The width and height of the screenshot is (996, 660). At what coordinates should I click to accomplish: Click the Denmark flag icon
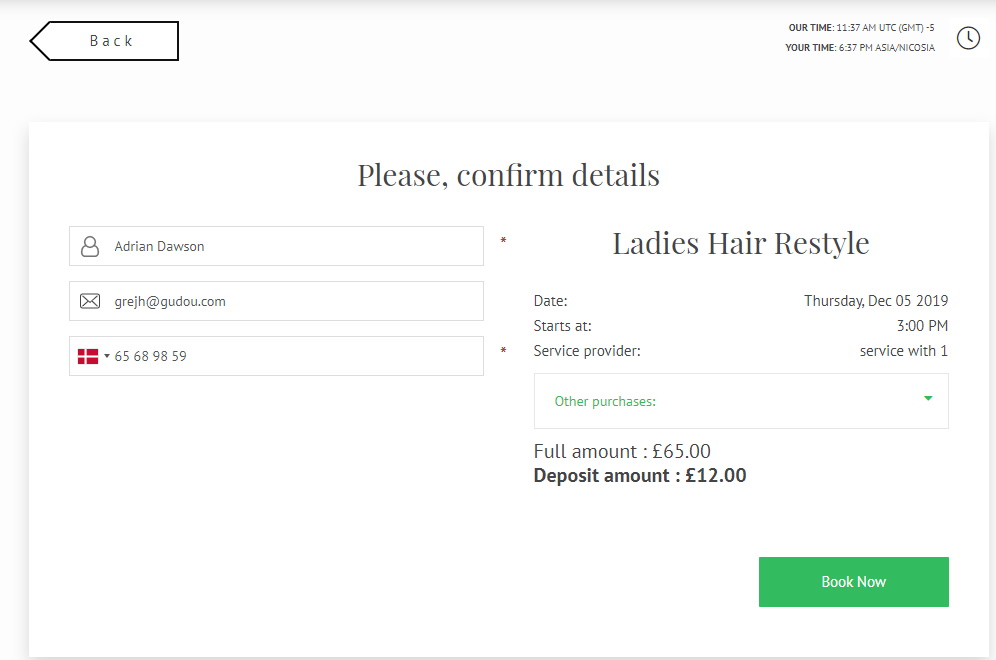pos(88,356)
